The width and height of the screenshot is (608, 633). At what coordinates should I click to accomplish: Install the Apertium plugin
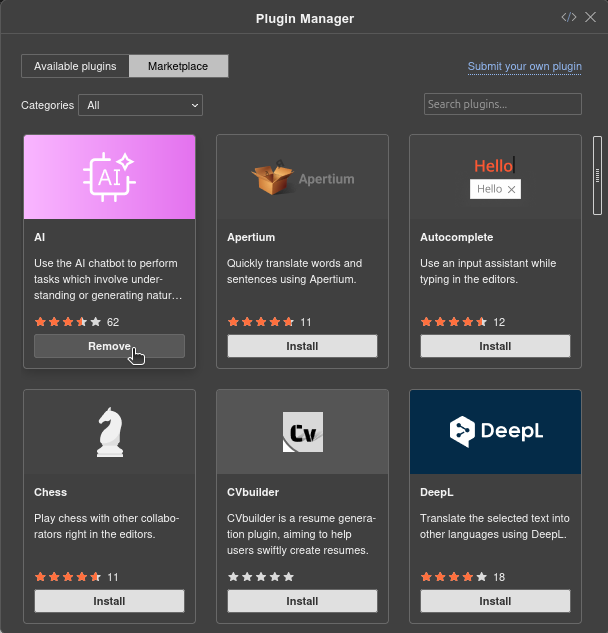point(302,346)
